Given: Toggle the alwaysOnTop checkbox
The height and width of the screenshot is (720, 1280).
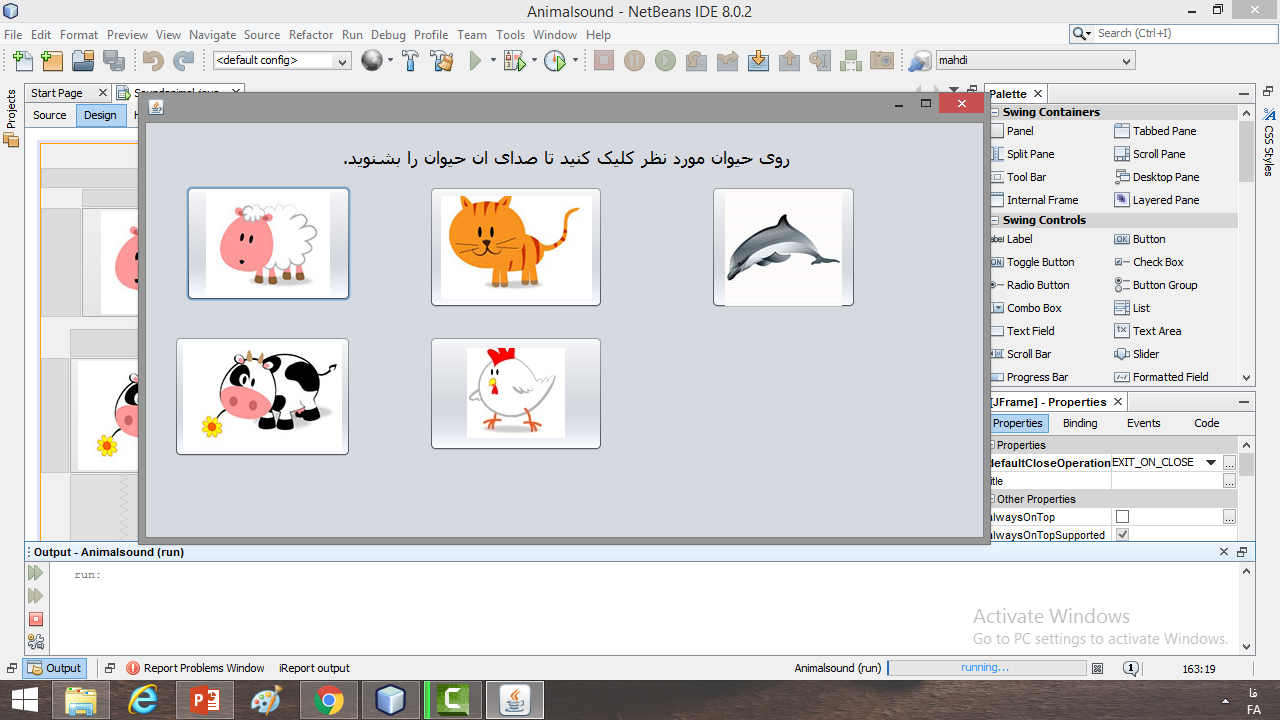Looking at the screenshot, I should tap(1122, 517).
